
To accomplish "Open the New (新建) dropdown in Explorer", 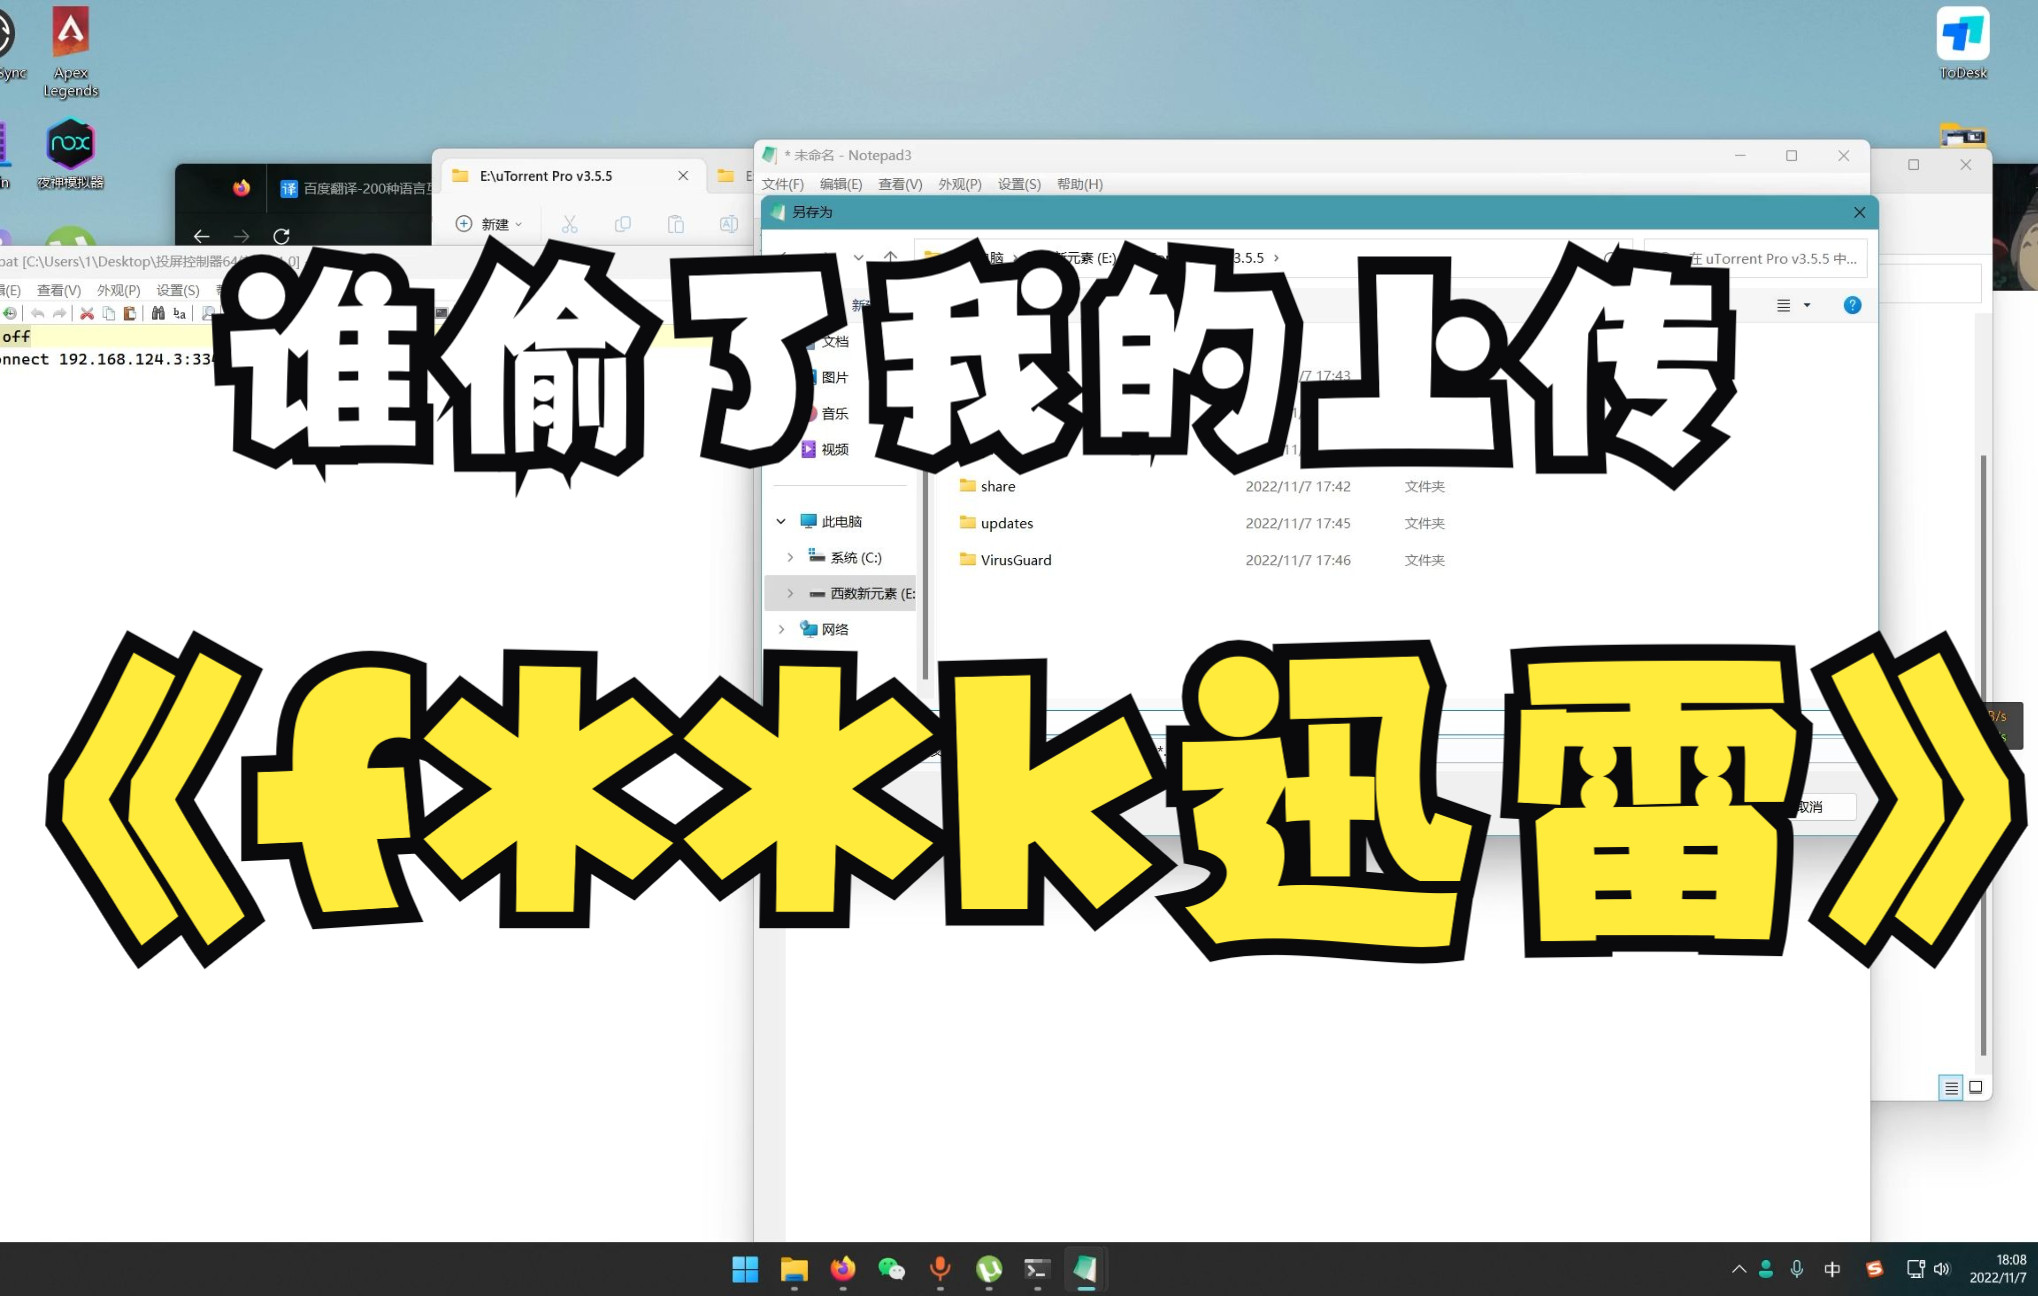I will (x=489, y=224).
